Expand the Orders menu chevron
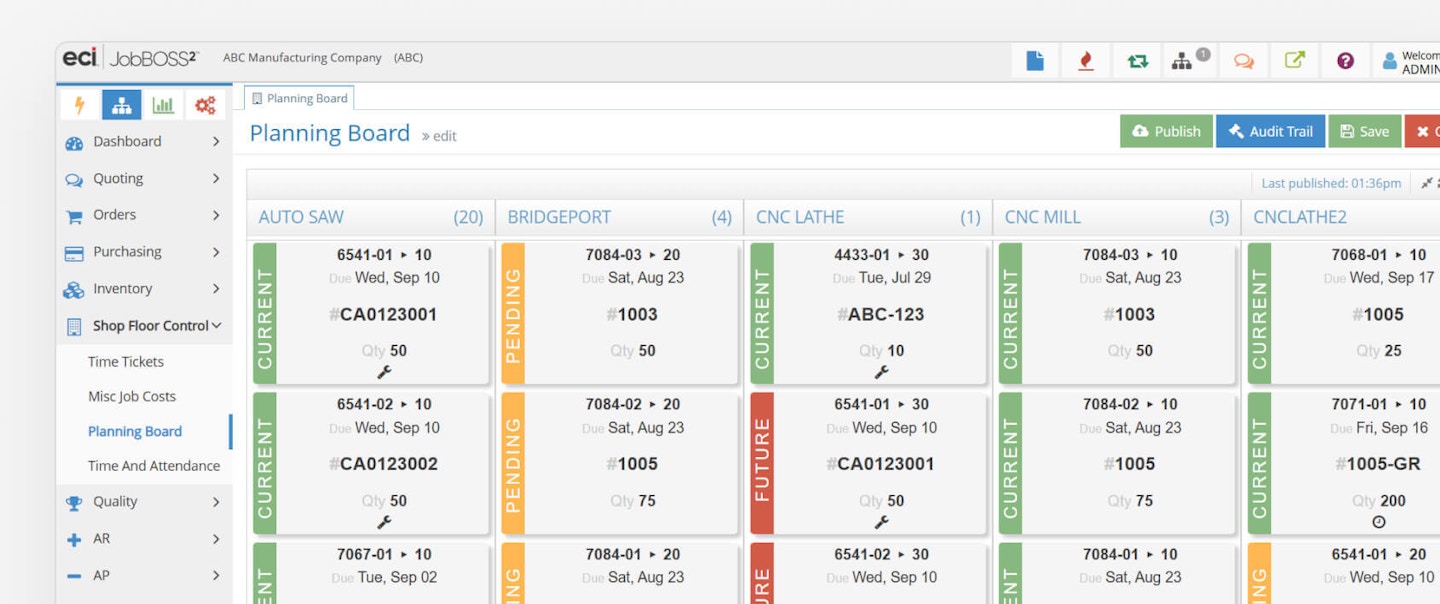This screenshot has width=1440, height=604. coord(216,215)
